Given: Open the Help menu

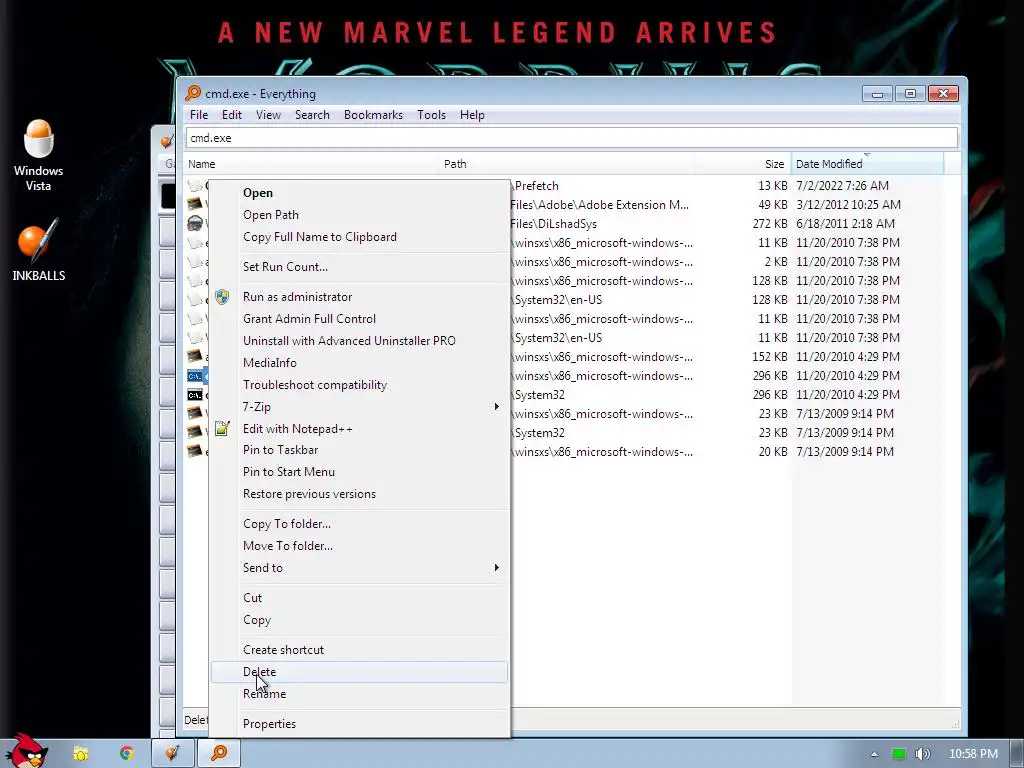Looking at the screenshot, I should click(x=472, y=115).
